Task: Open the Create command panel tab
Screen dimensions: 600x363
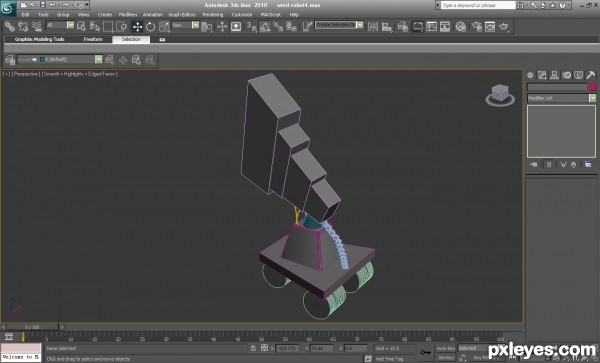Action: [x=530, y=75]
